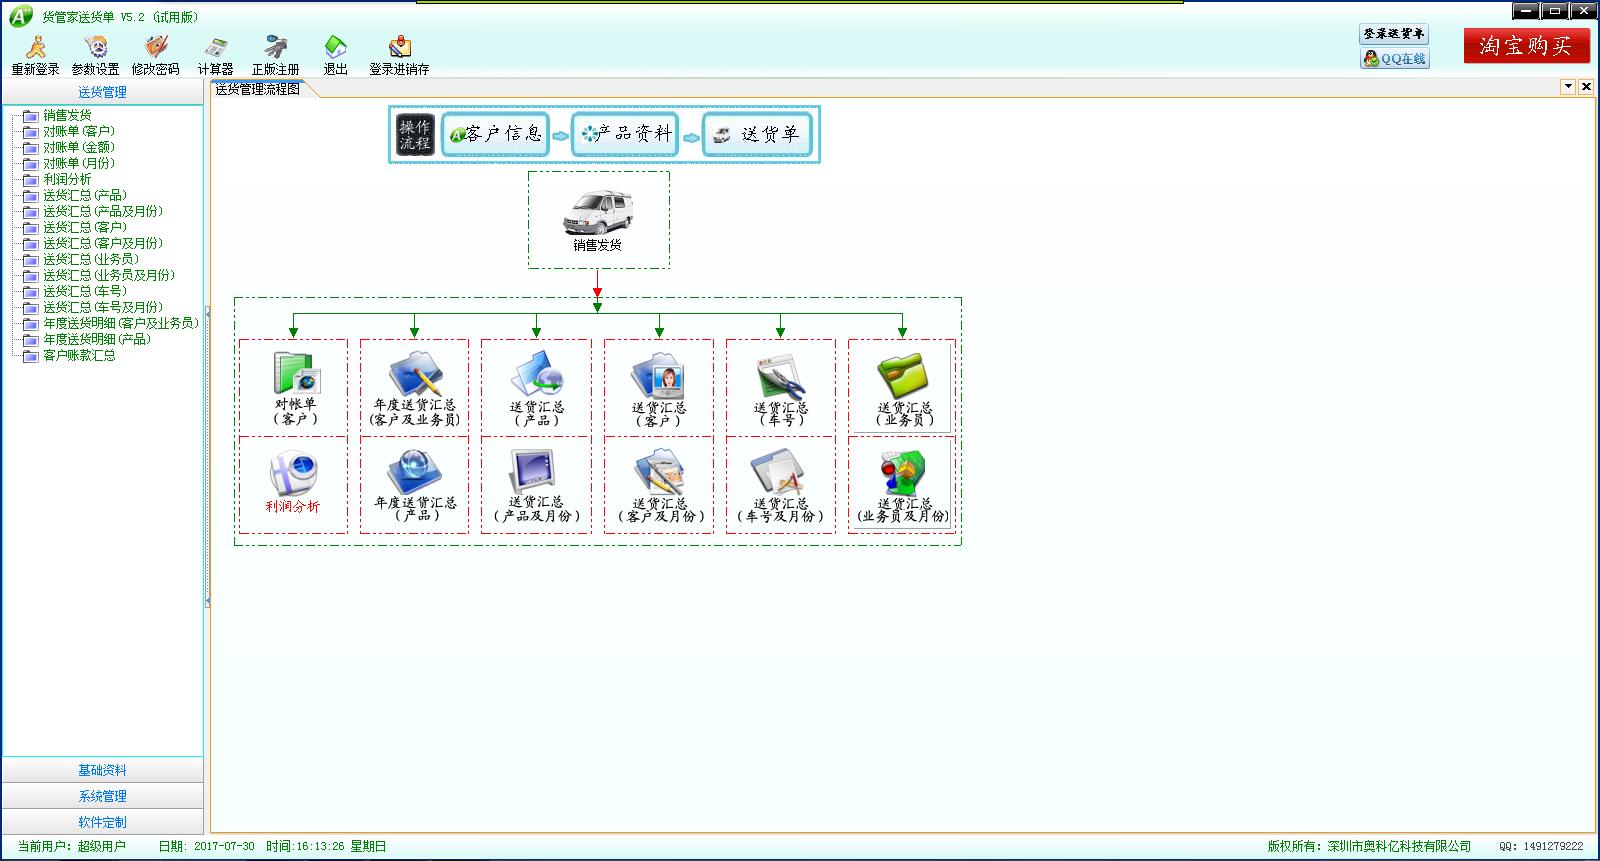Screen dimensions: 1600x861
Task: Open 送货汇总(车号及月份) flowchart icon
Action: pos(781,484)
